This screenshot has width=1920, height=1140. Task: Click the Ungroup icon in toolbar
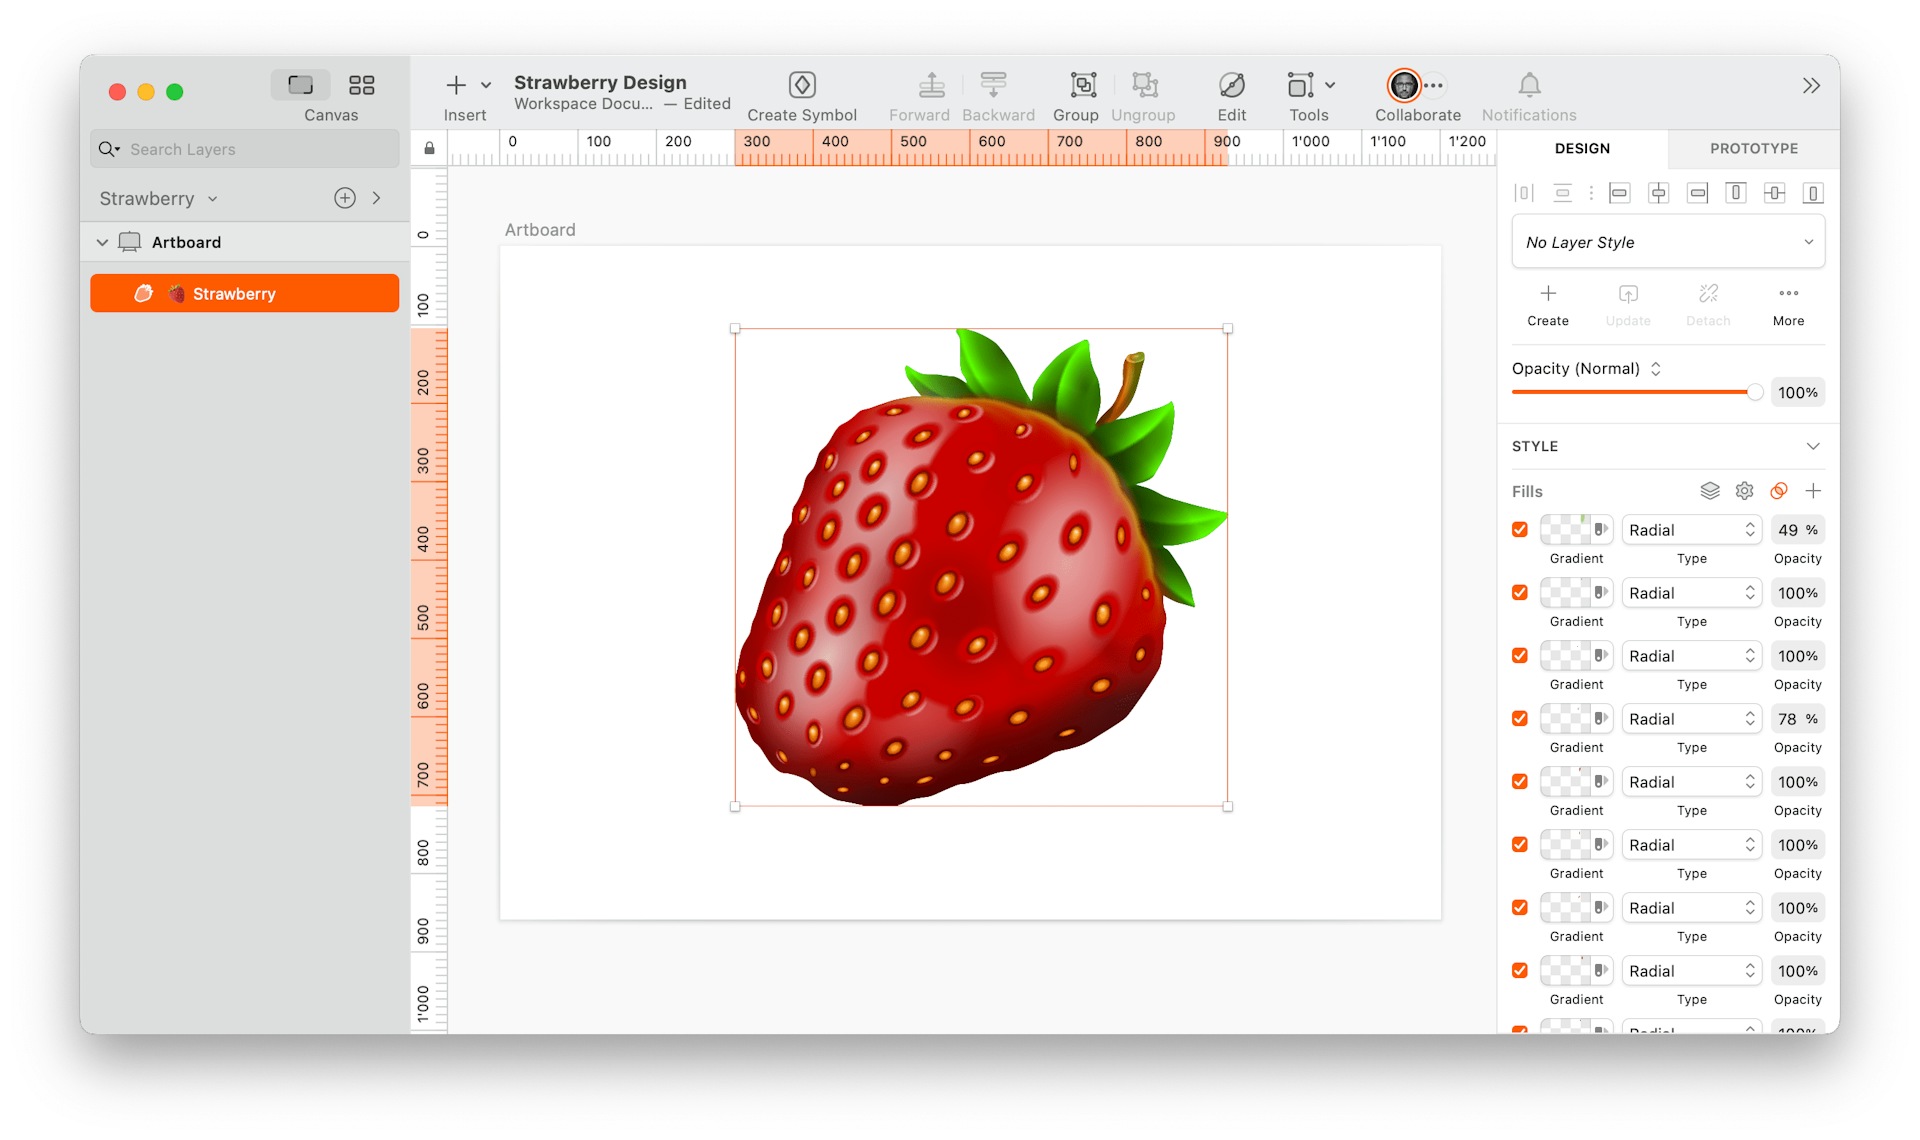[1143, 85]
